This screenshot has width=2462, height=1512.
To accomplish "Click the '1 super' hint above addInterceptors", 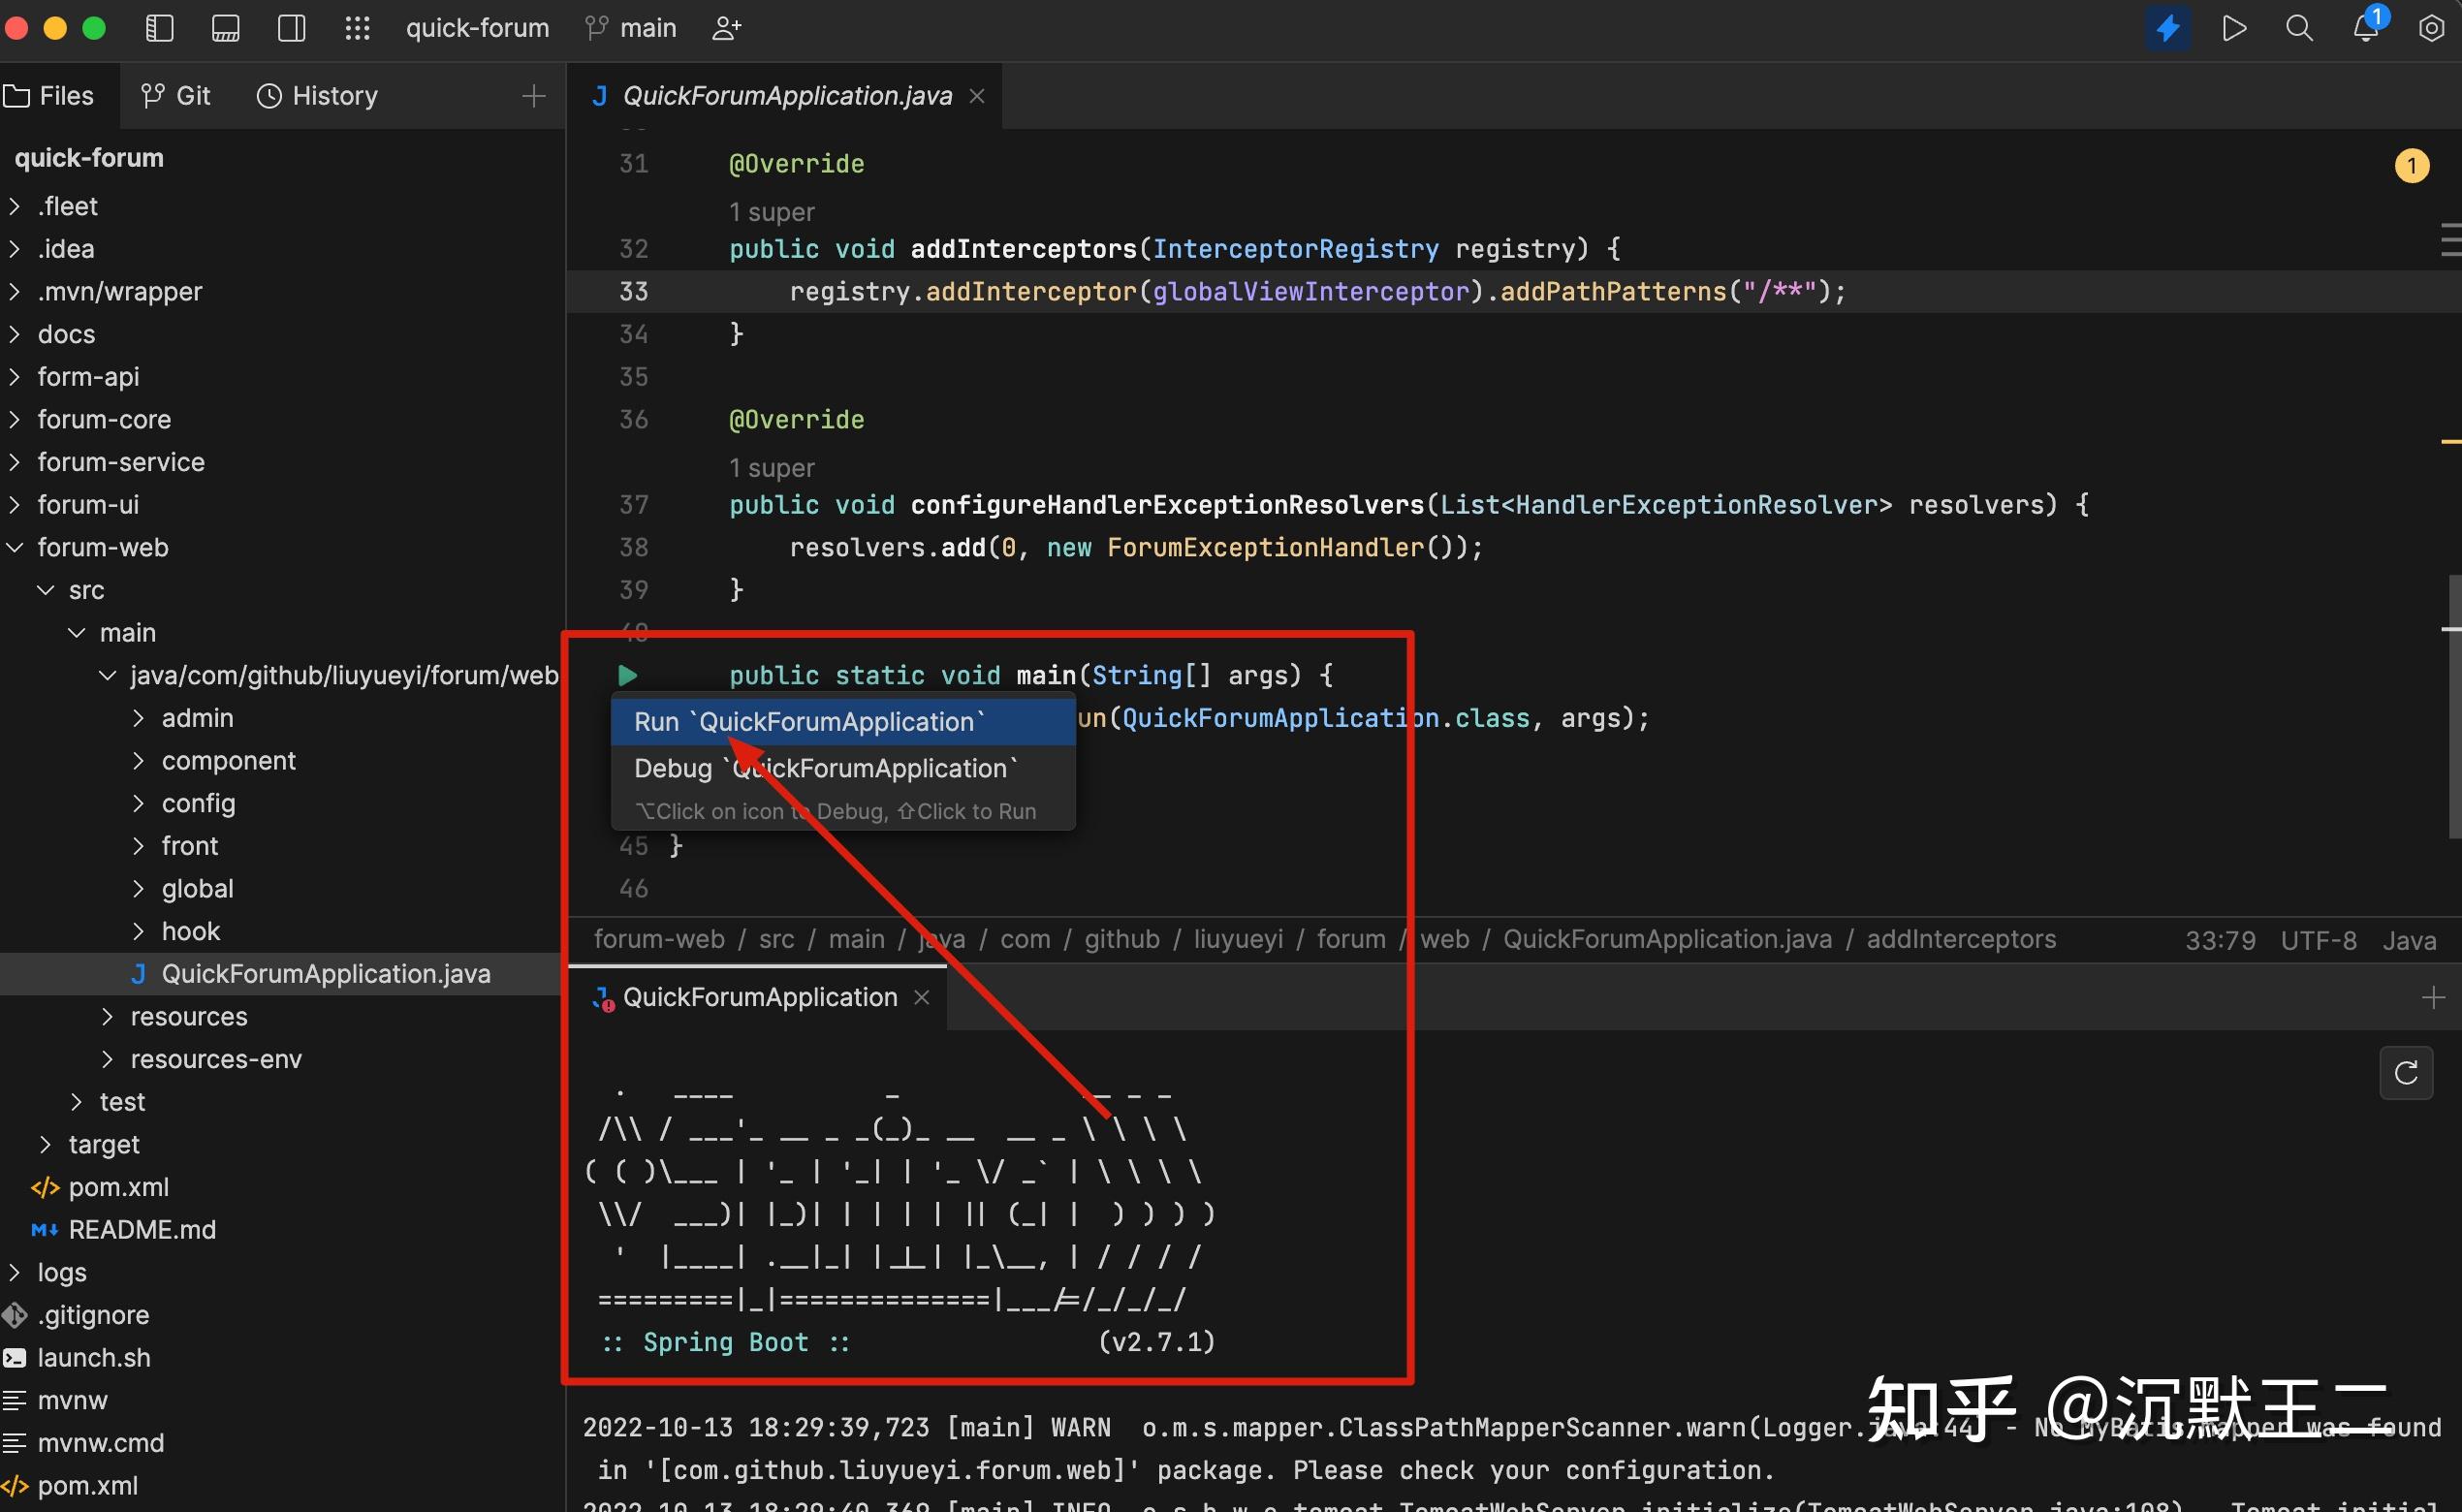I will click(771, 212).
